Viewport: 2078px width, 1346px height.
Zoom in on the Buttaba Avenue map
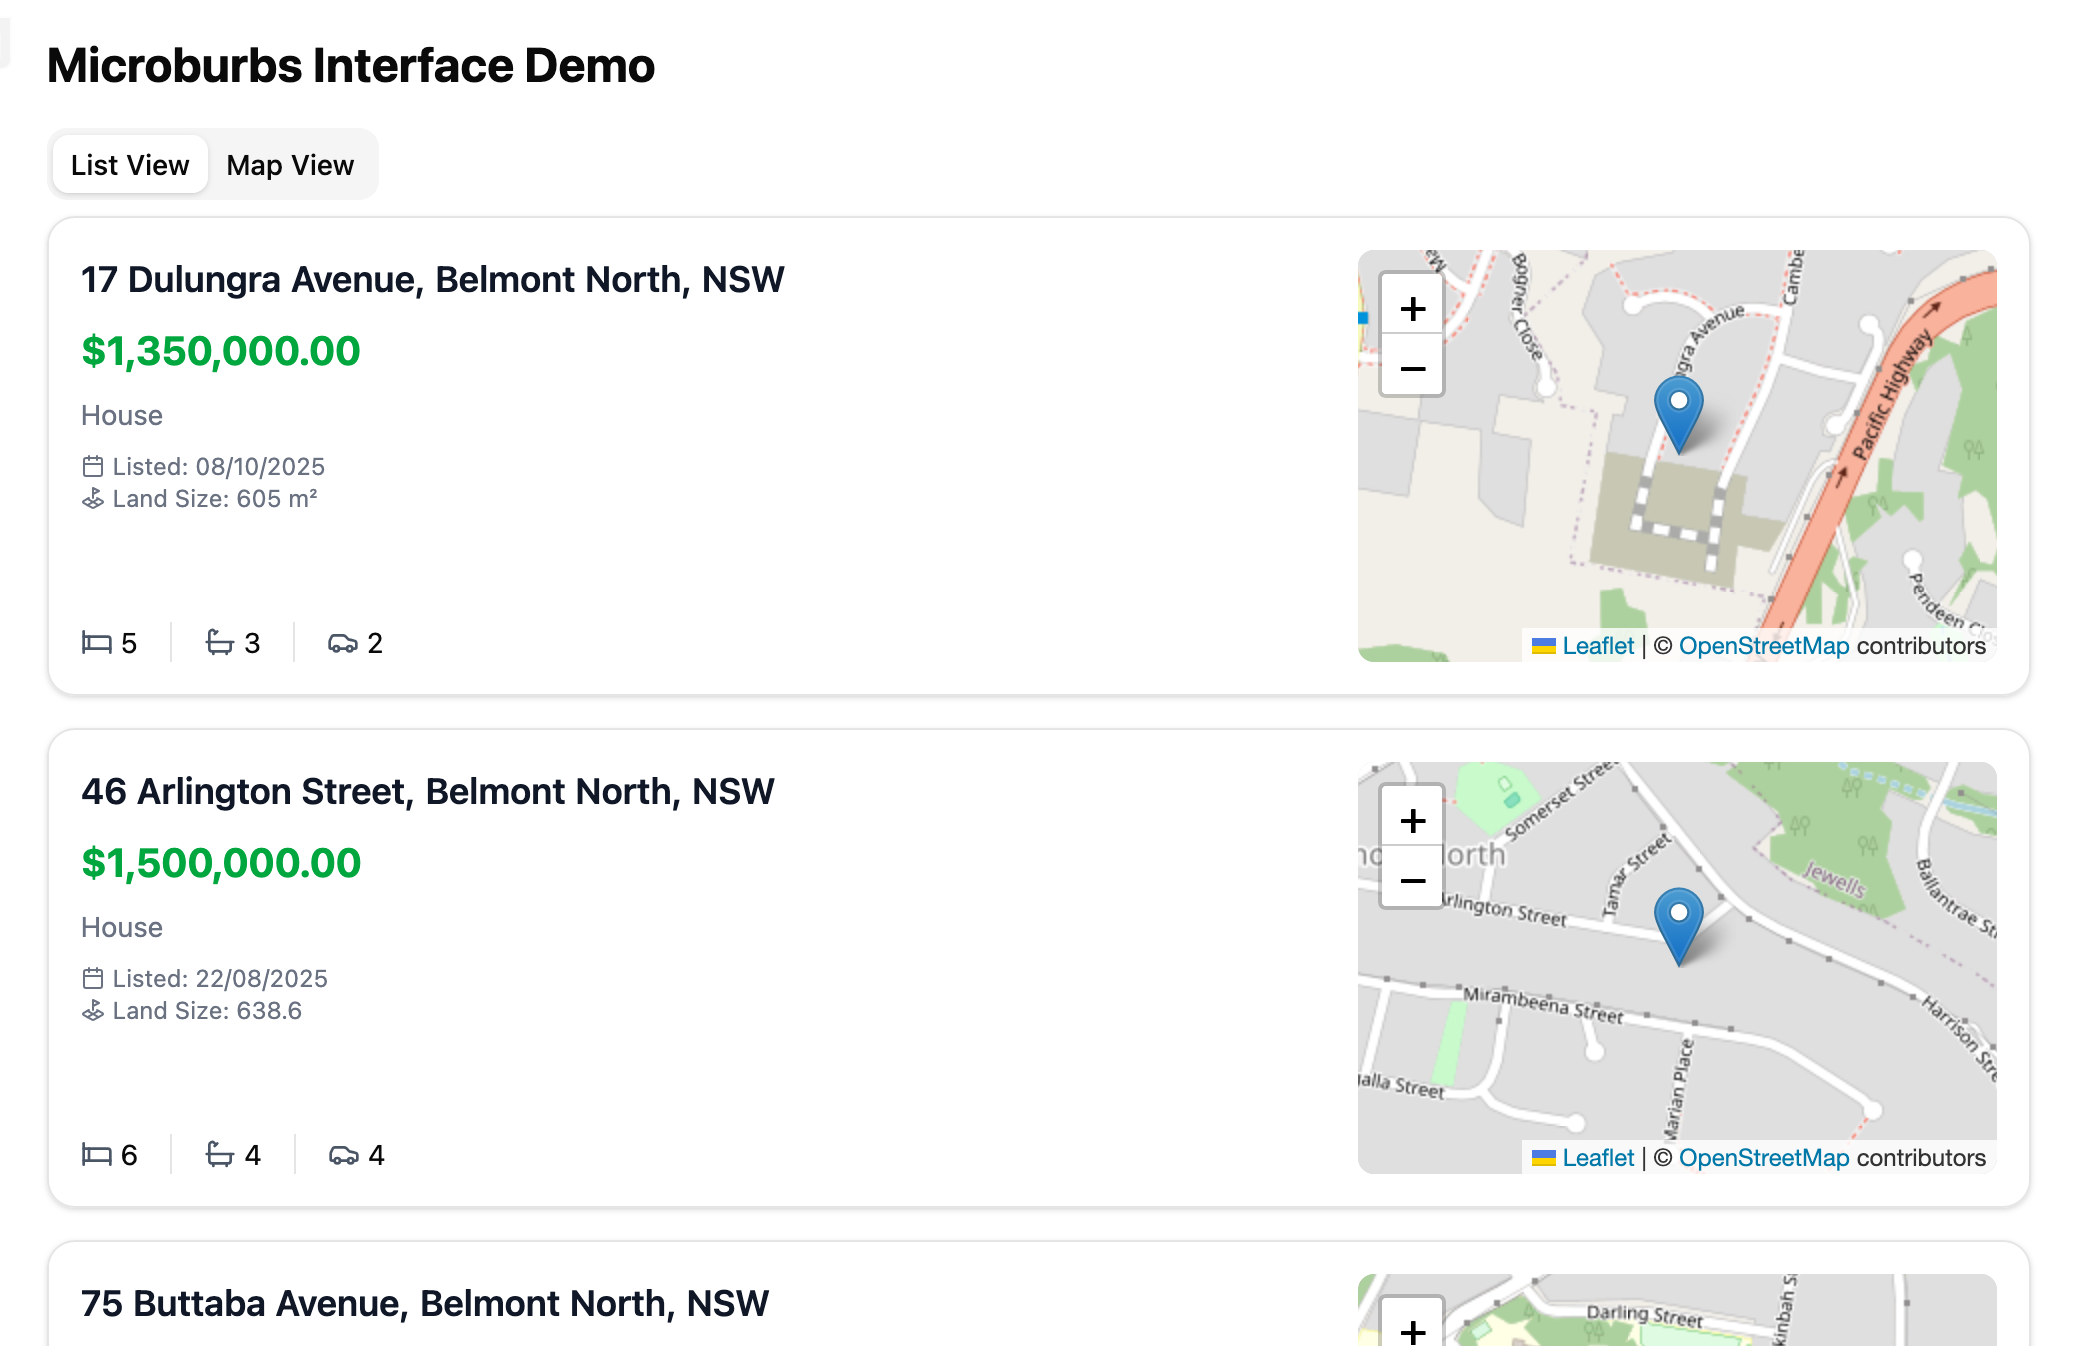1412,1328
